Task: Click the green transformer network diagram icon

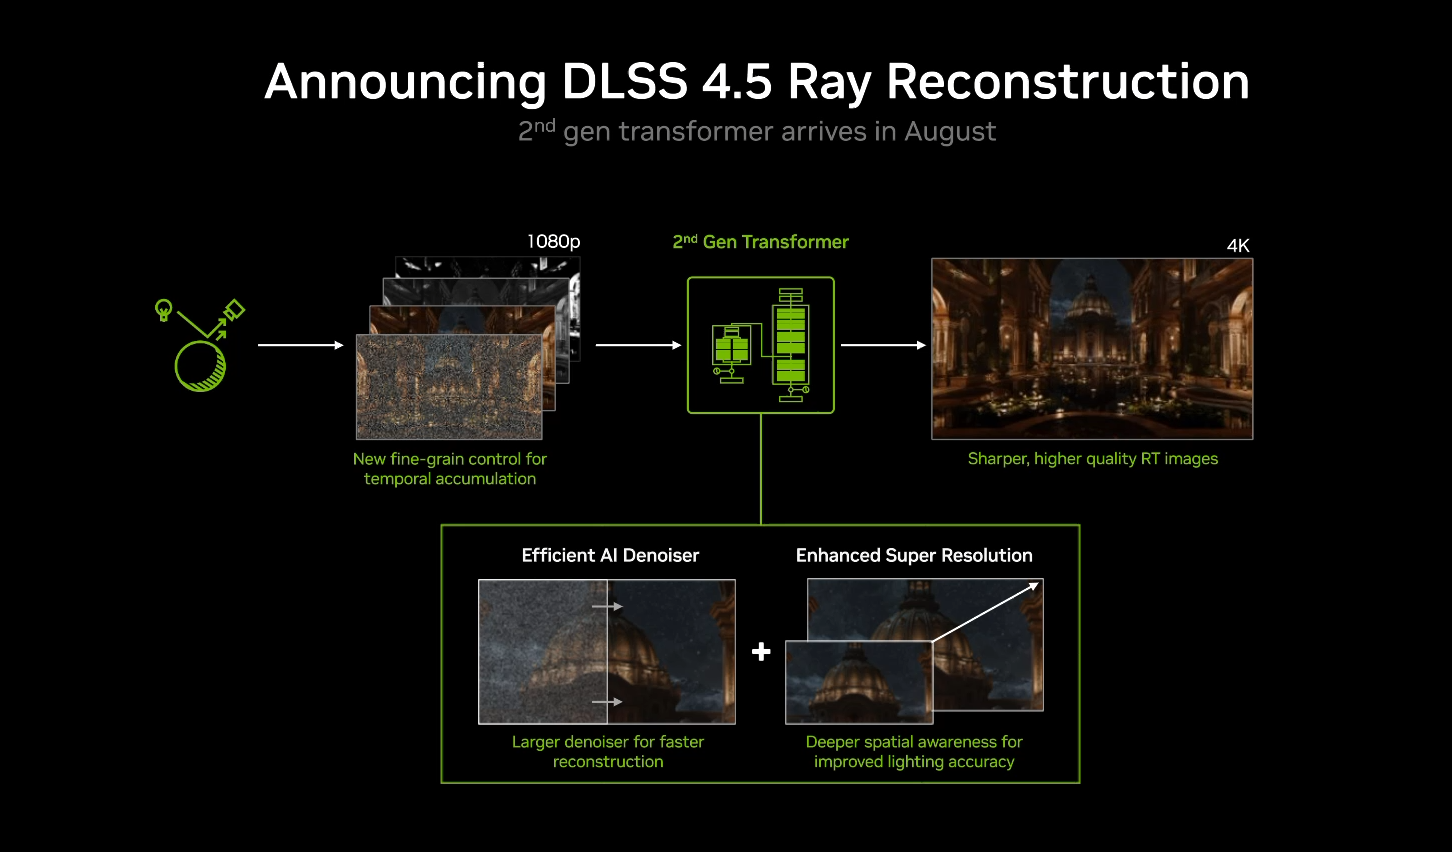Action: coord(761,345)
